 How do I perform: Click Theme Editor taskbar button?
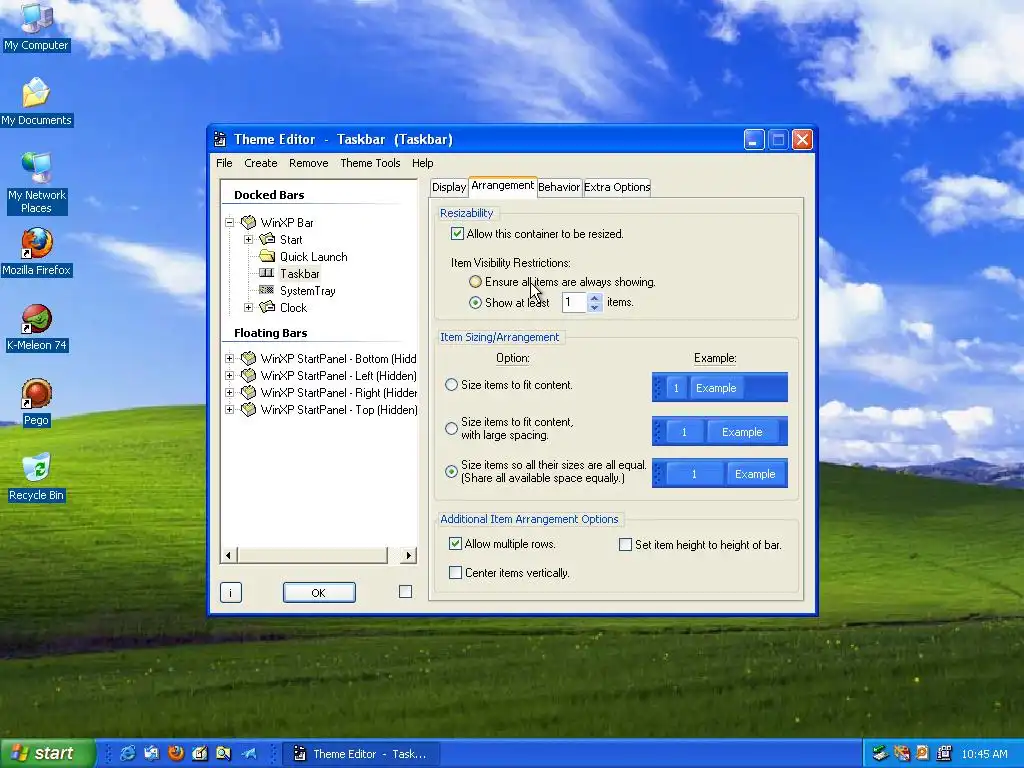tap(361, 754)
